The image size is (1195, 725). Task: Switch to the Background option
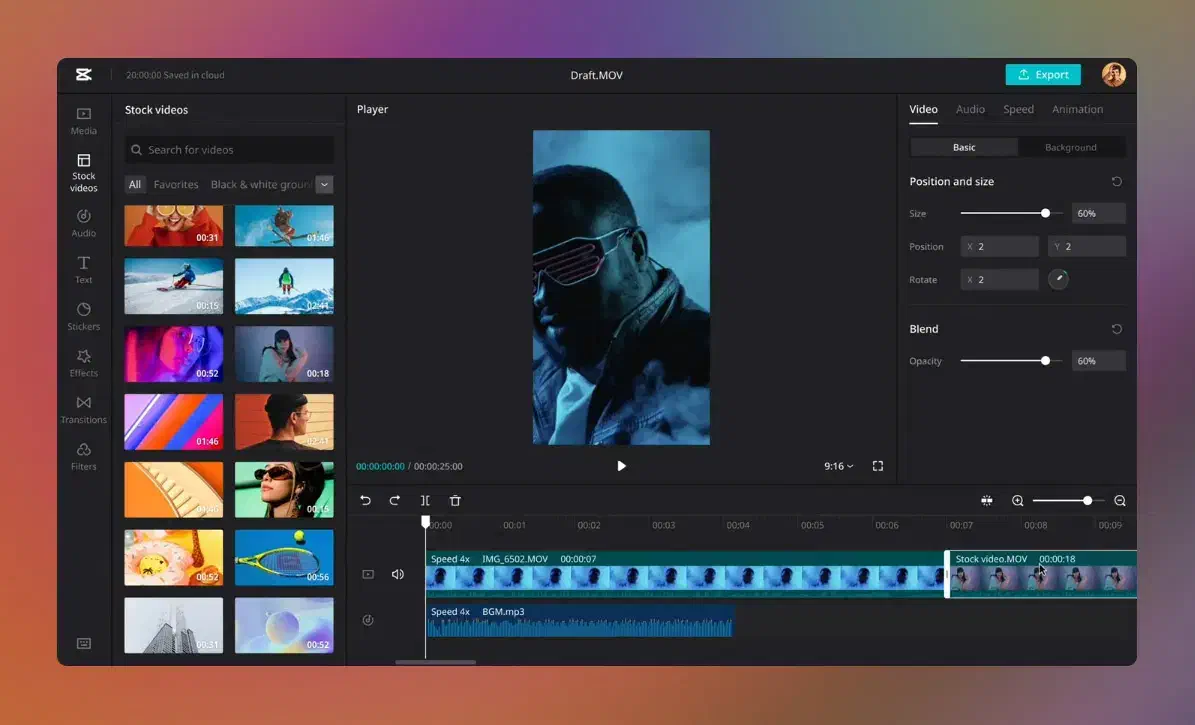[1071, 147]
